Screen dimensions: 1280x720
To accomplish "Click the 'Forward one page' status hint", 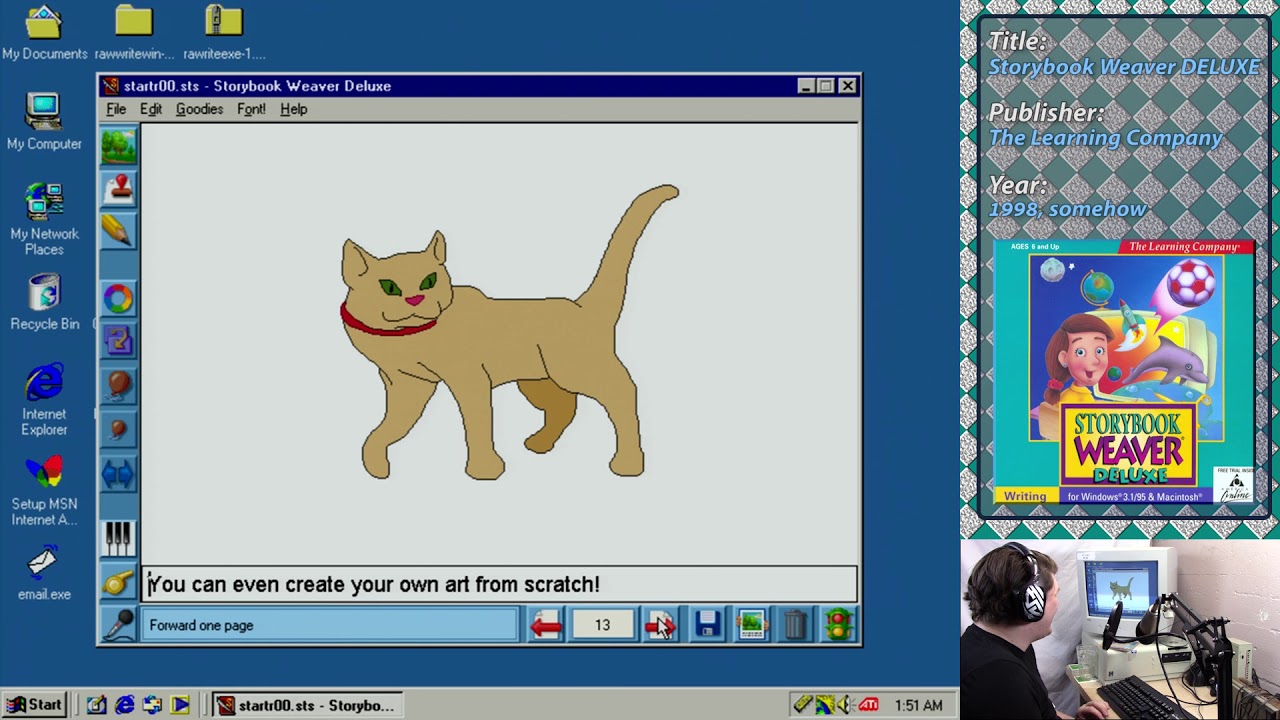I will [201, 625].
